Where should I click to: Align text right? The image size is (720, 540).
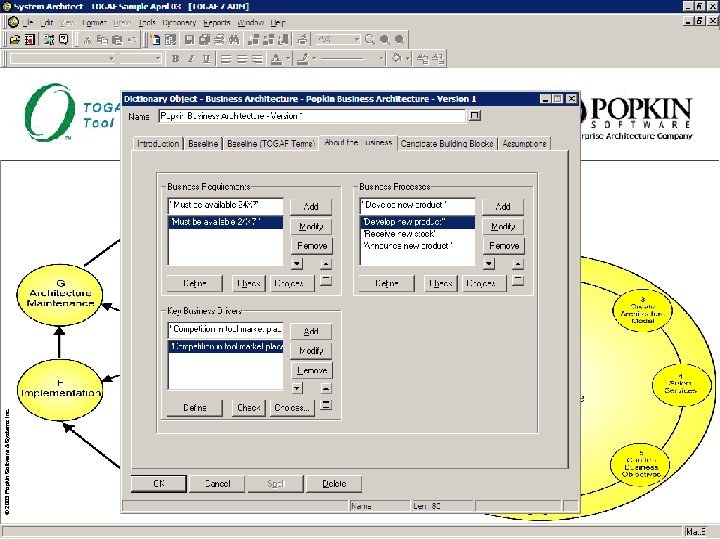(x=258, y=59)
